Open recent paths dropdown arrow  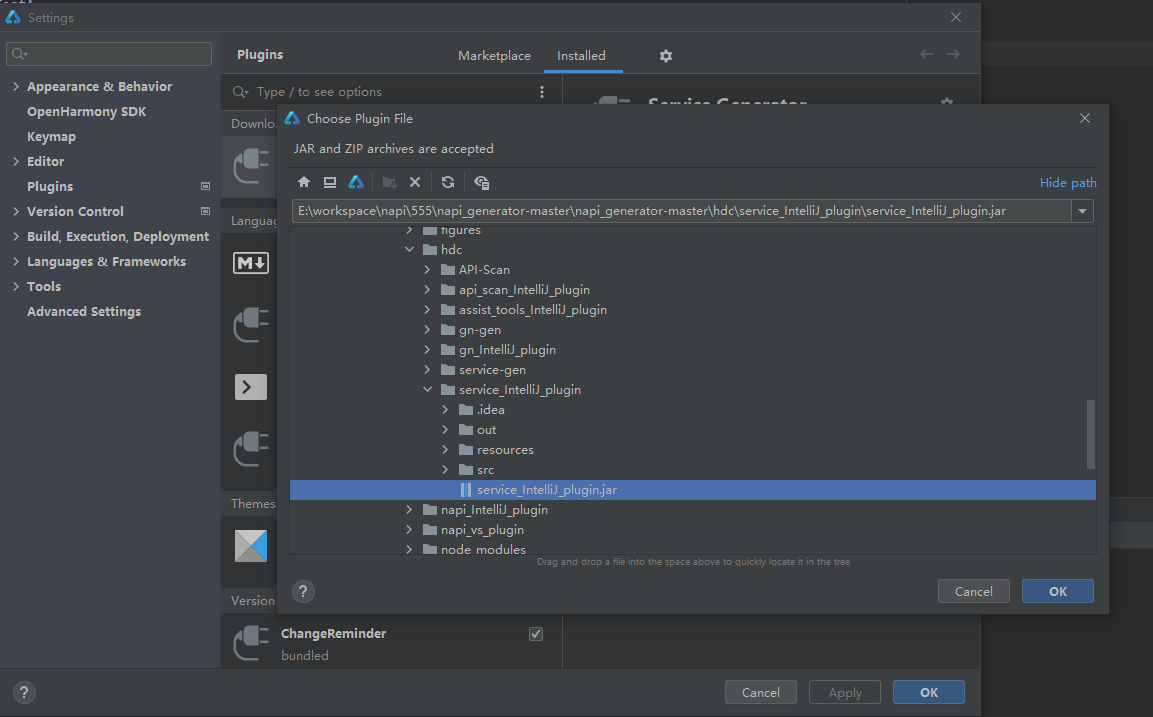(1082, 211)
